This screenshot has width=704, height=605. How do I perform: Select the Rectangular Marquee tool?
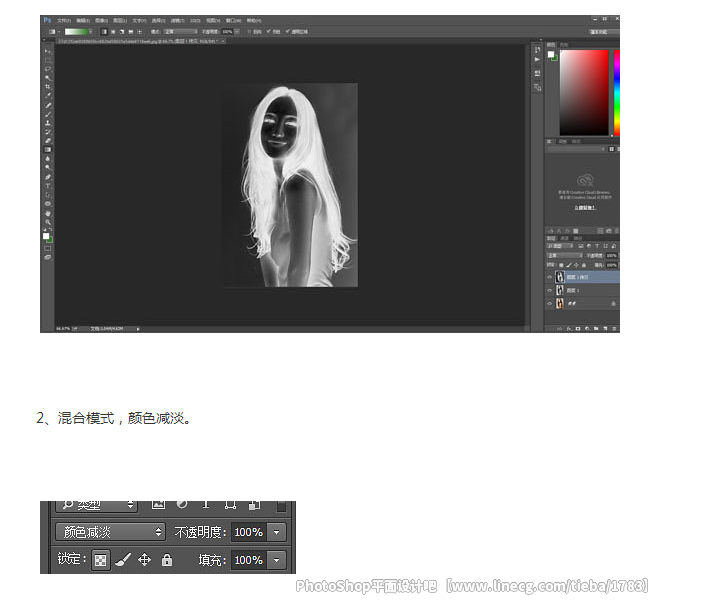click(48, 60)
